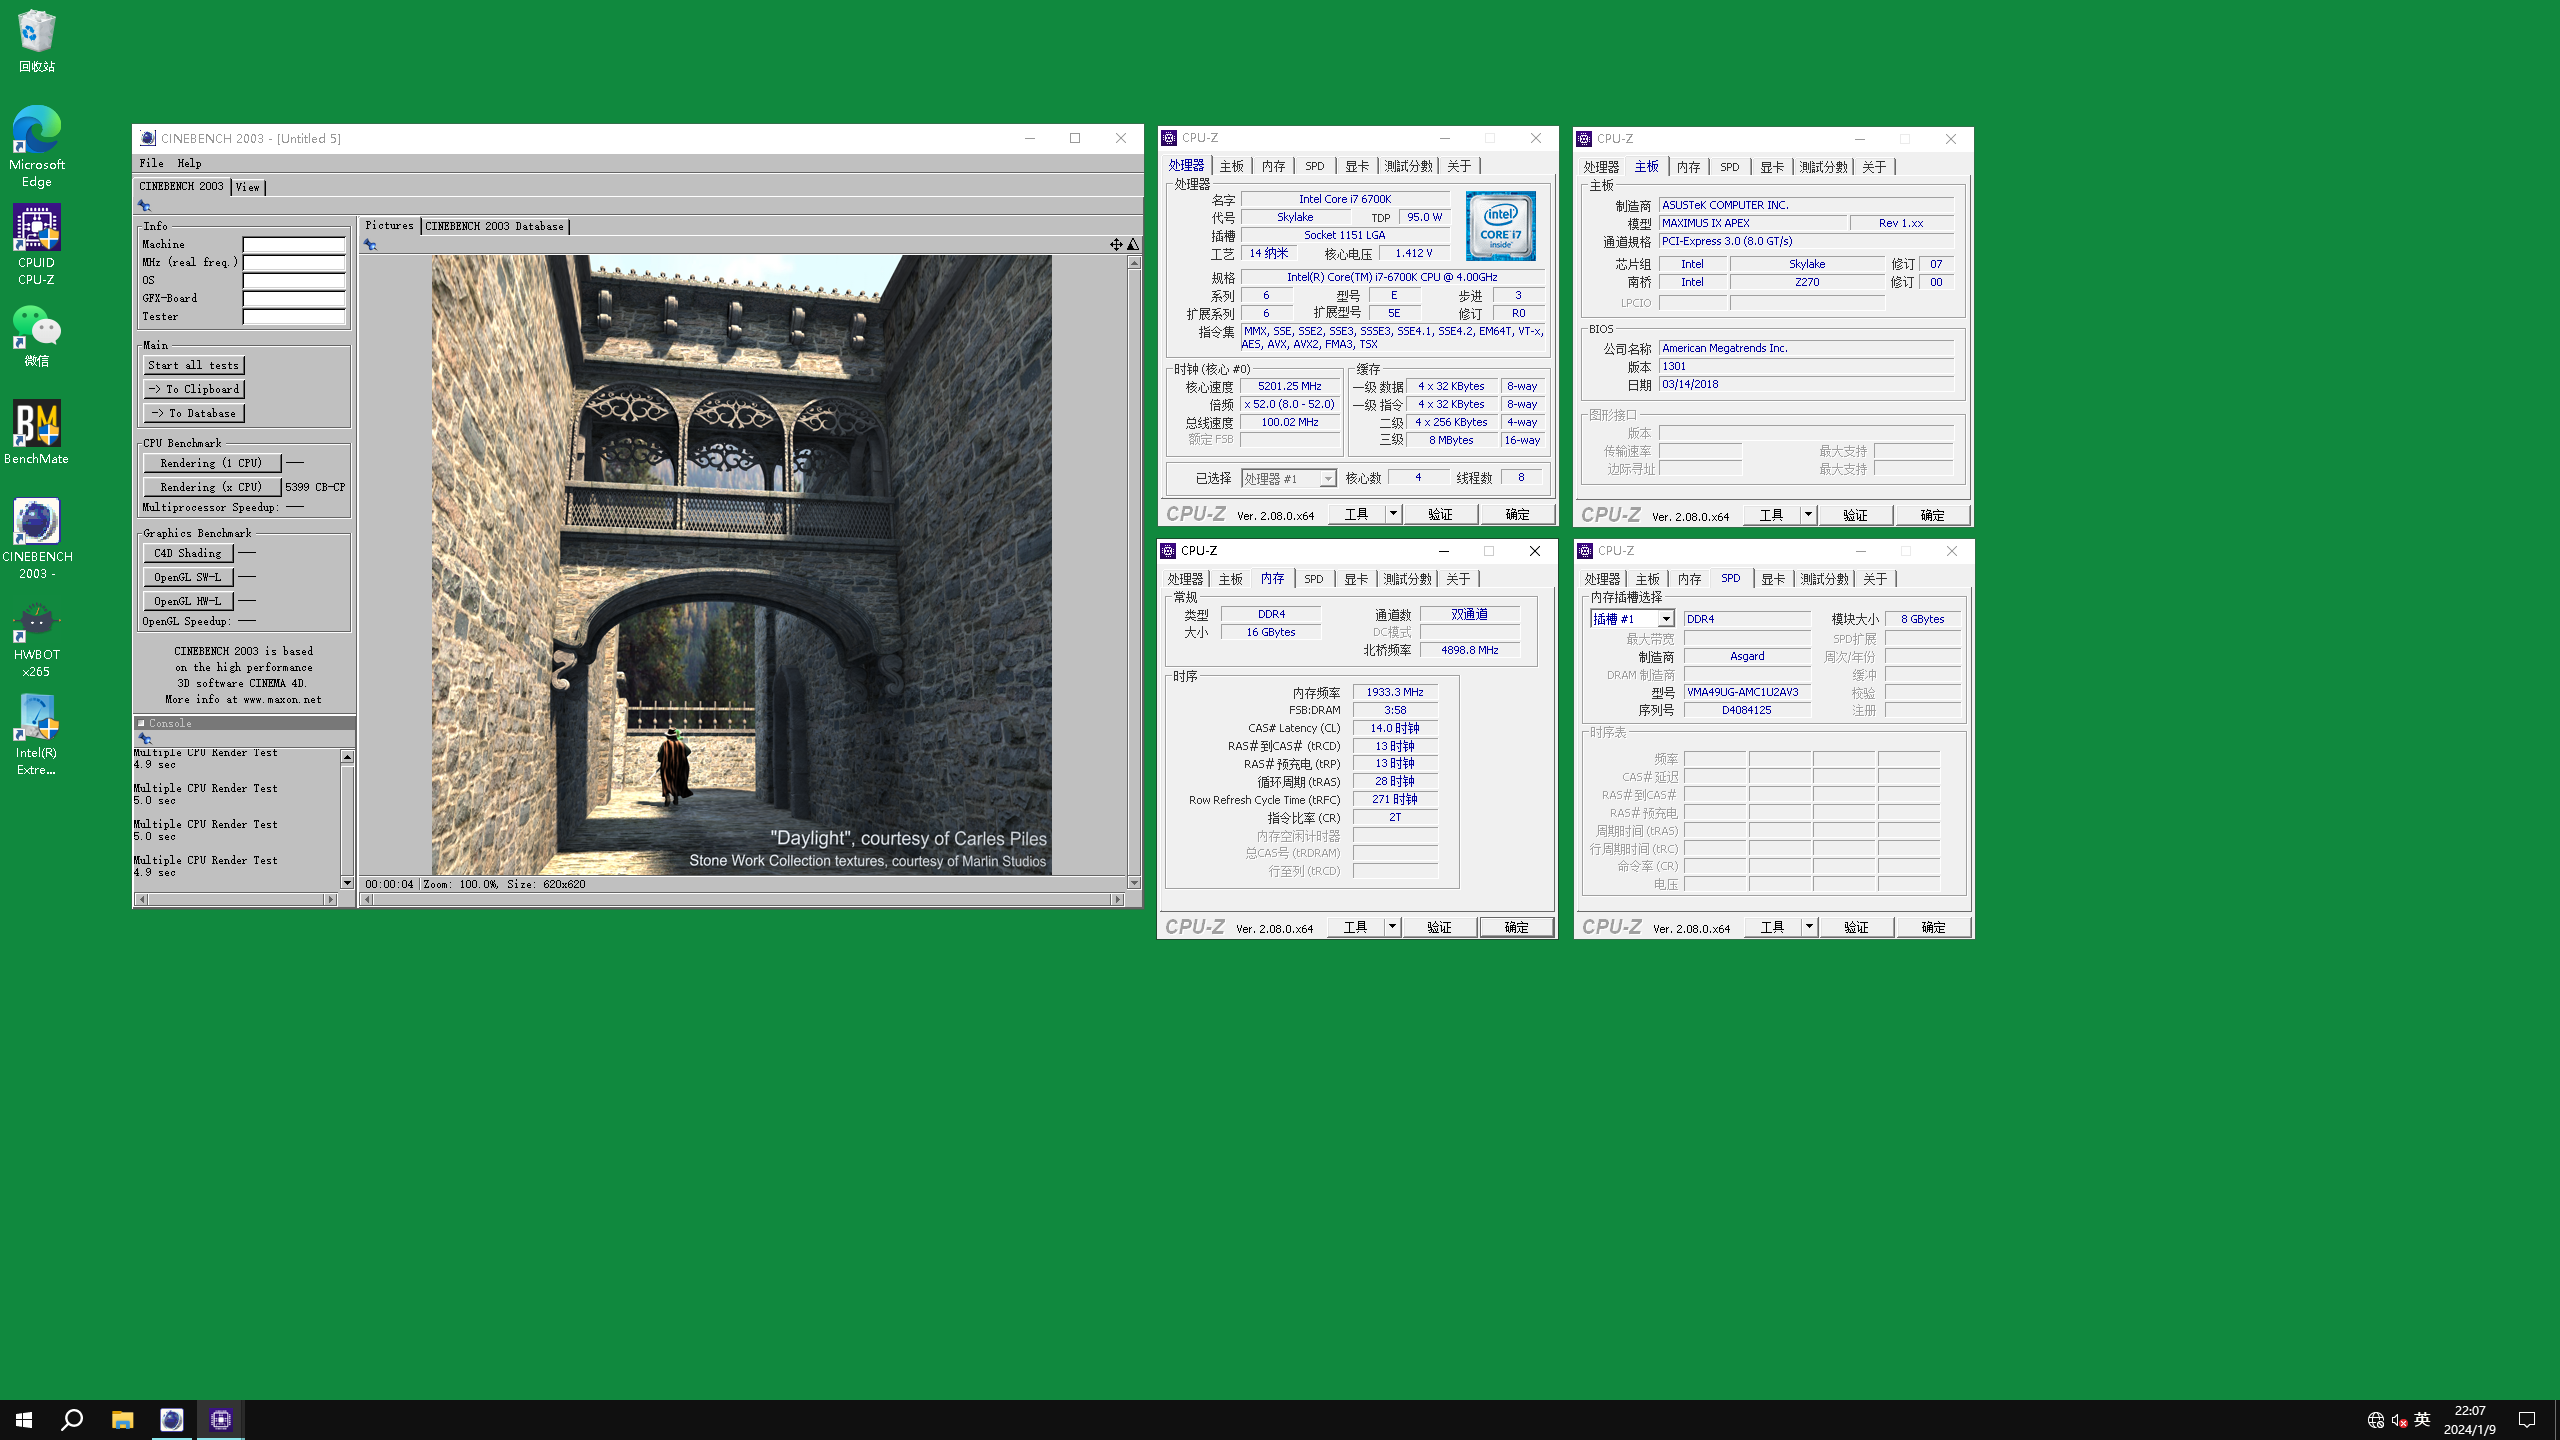Image resolution: width=2560 pixels, height=1440 pixels.
Task: Open the Help menu in CINEBENCH
Action: pyautogui.click(x=189, y=163)
